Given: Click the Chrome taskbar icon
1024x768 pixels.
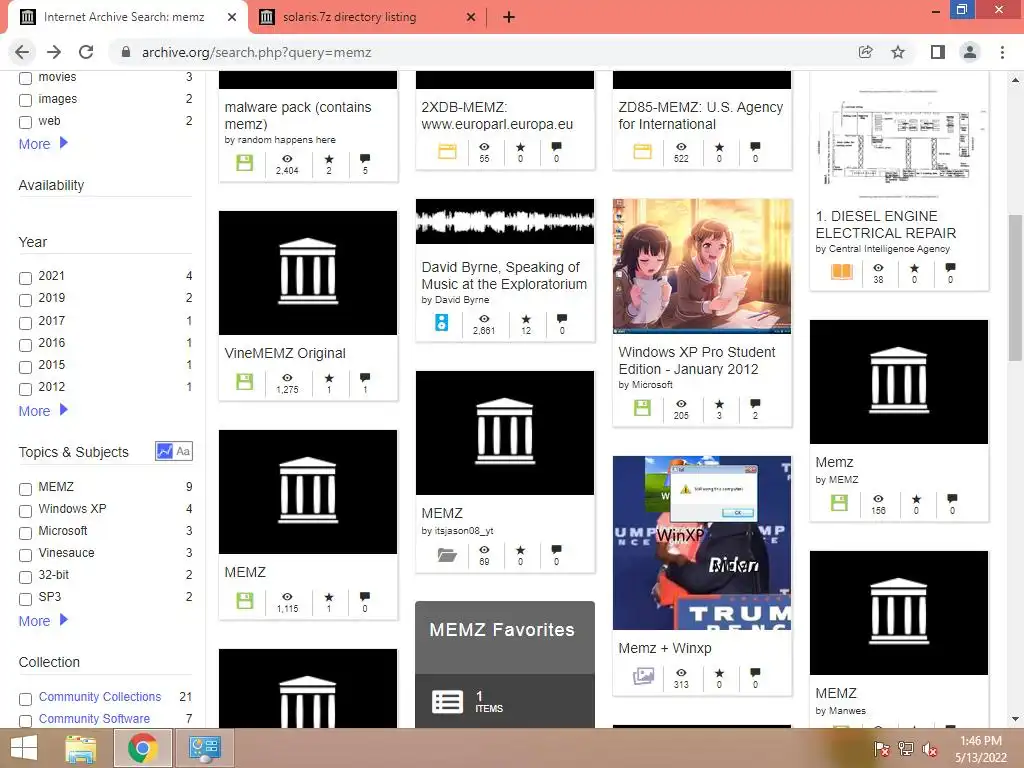Looking at the screenshot, I should tap(143, 748).
